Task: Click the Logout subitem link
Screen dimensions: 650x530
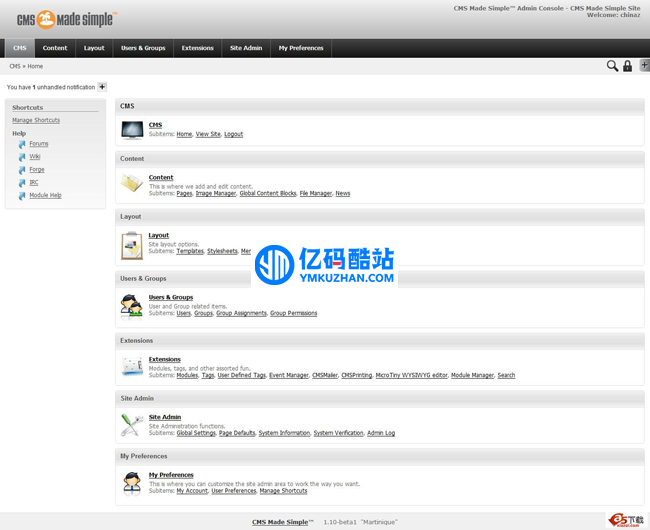Action: (234, 134)
